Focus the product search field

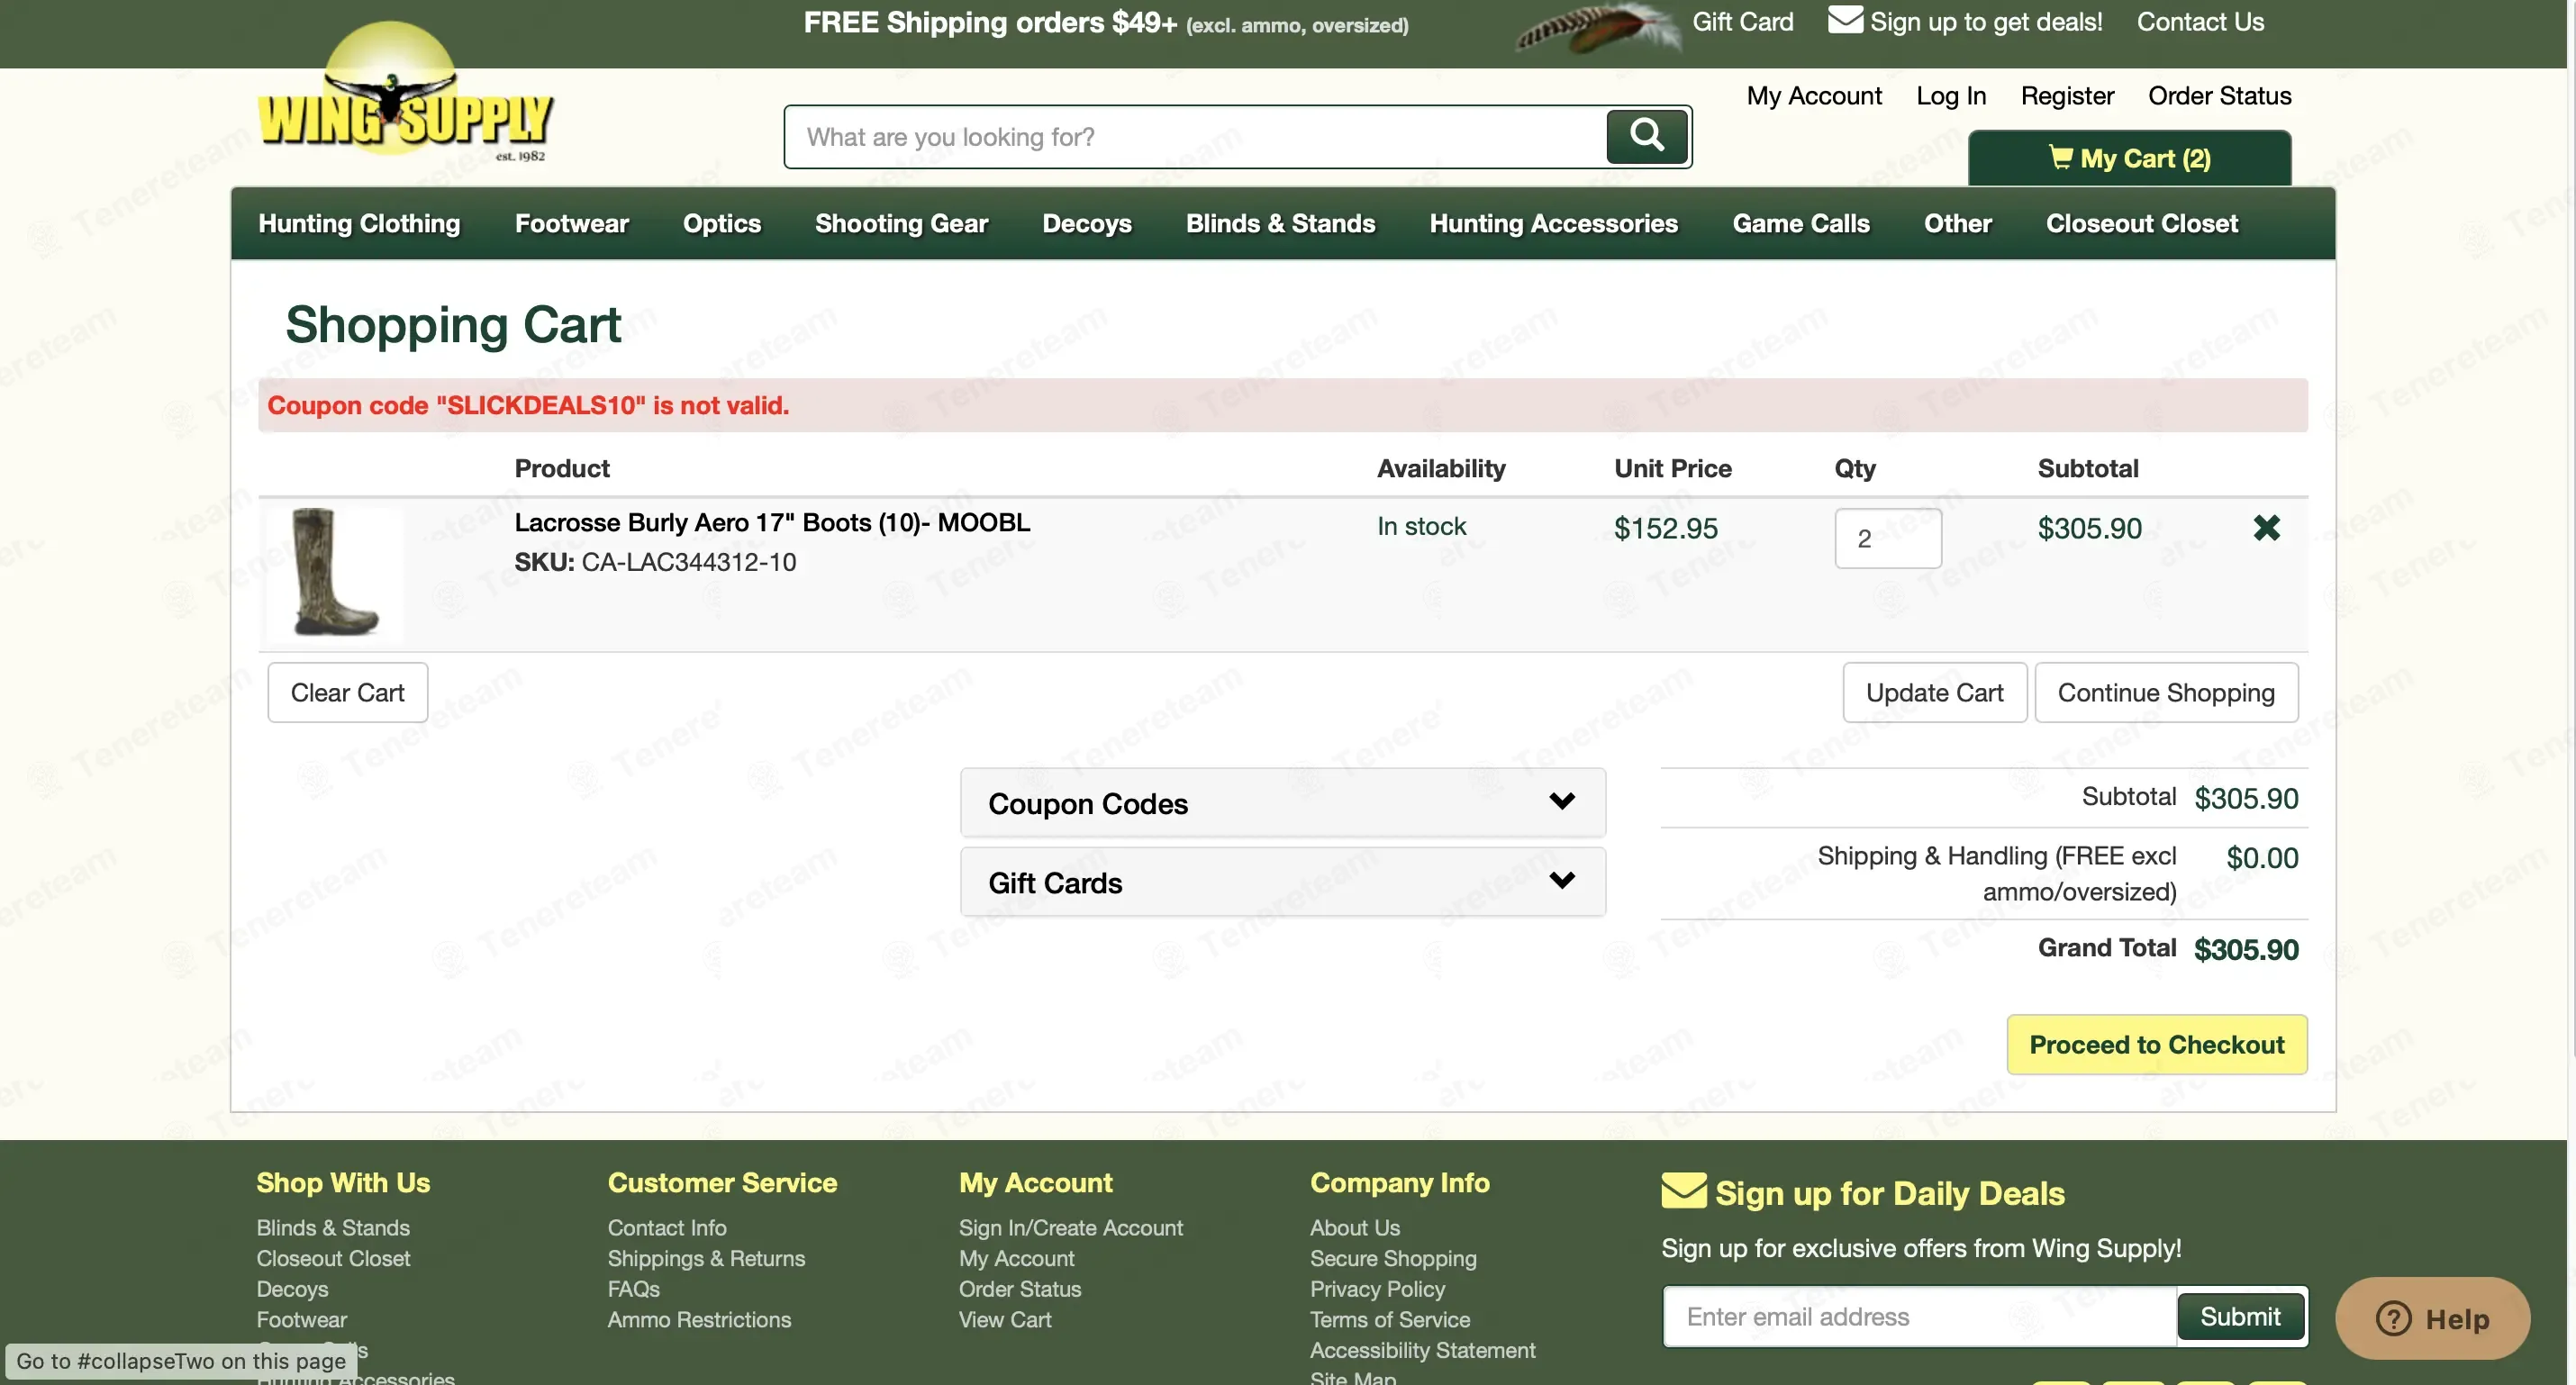[1196, 136]
